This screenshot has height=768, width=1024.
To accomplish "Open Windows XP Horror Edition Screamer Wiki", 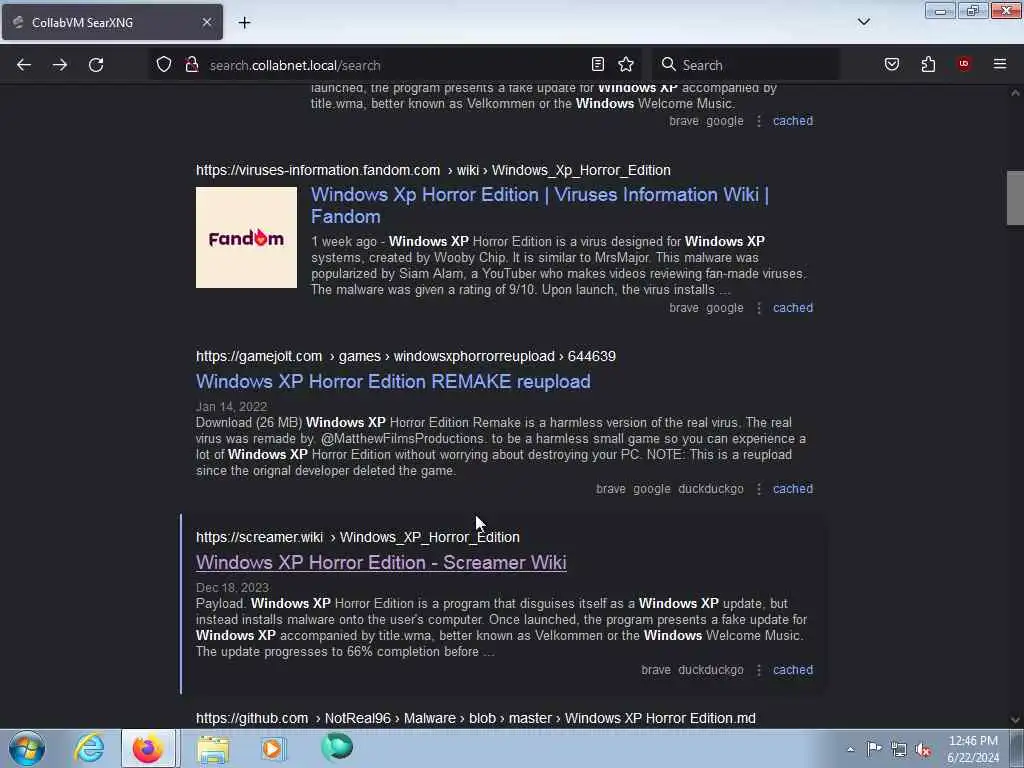I will [x=381, y=562].
